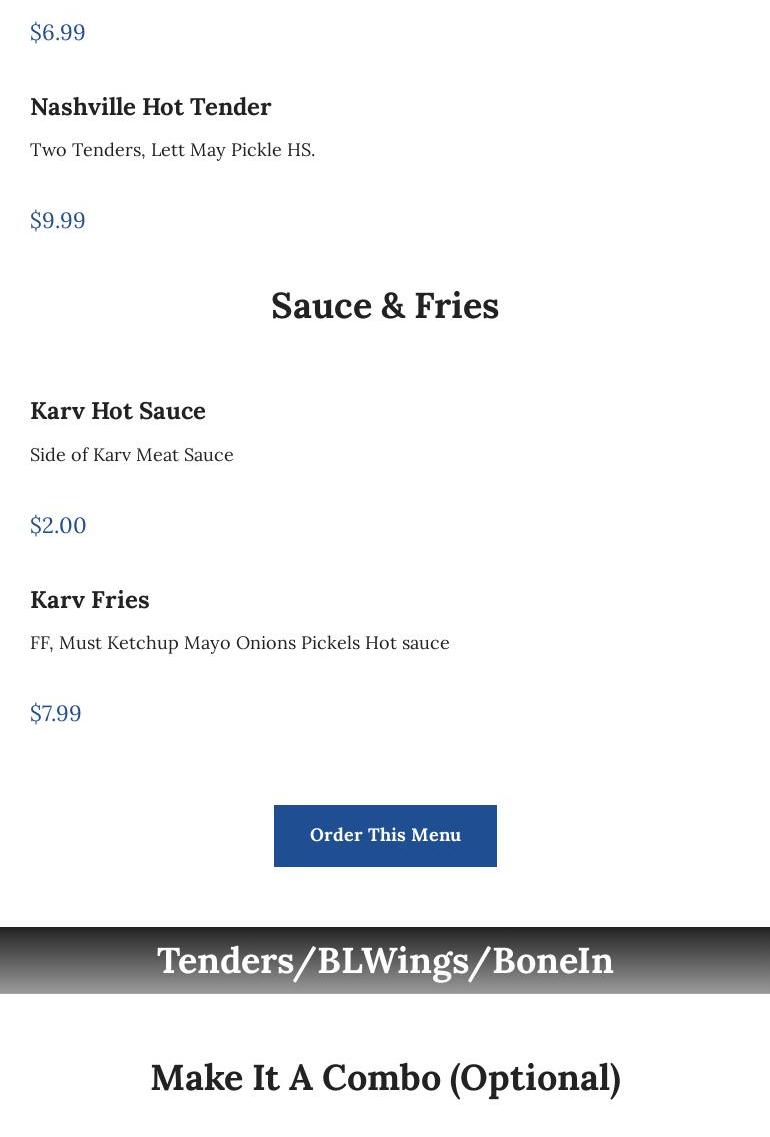Click the $9.99 Nashville Hot Tender price
770x1137 pixels.
pyautogui.click(x=58, y=221)
